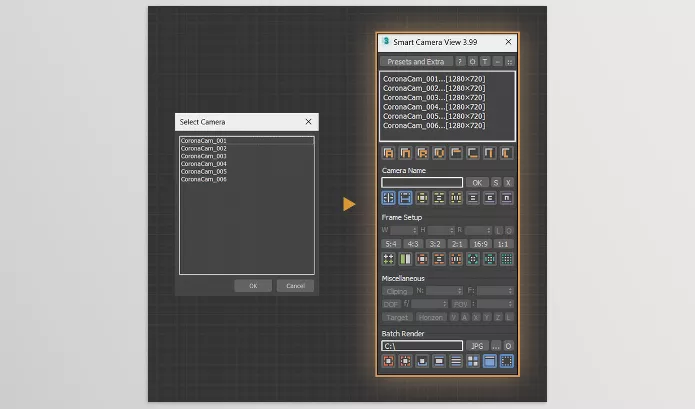Screen dimensions: 695x409
Task: Click the orange dashed-frame square icon in Batch Render
Action: click(x=405, y=361)
